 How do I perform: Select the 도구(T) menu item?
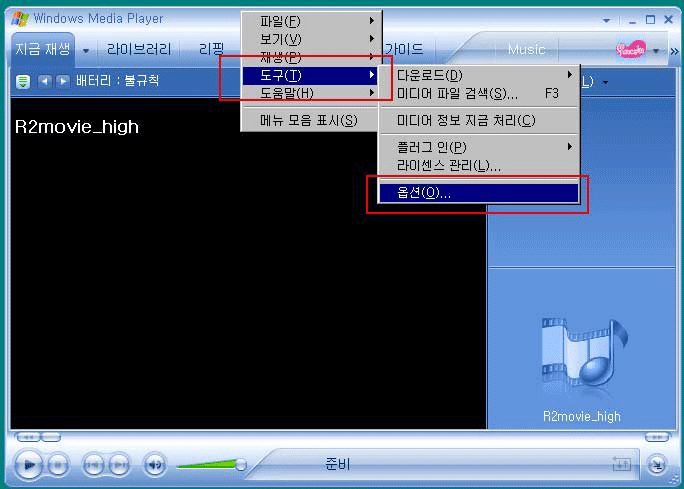(x=311, y=75)
